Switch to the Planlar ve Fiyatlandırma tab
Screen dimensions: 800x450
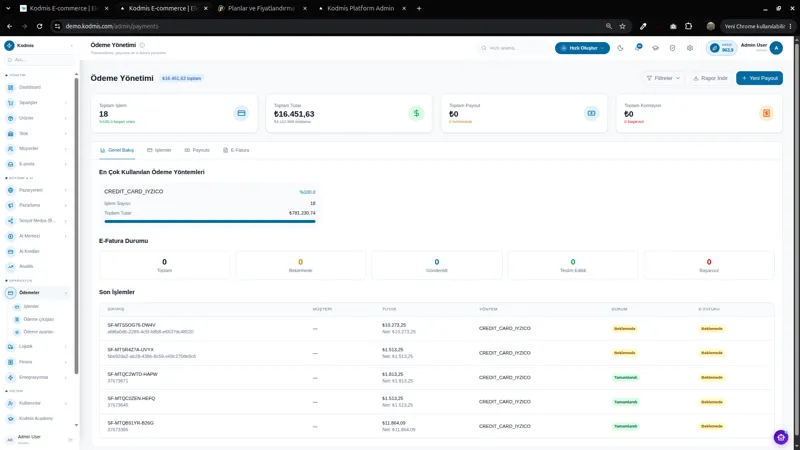[261, 8]
